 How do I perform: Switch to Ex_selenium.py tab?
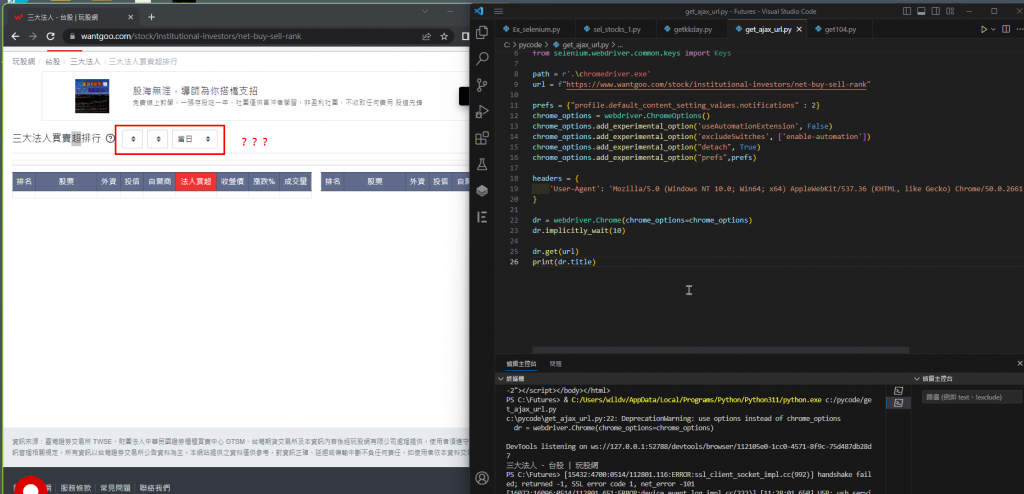tap(536, 29)
